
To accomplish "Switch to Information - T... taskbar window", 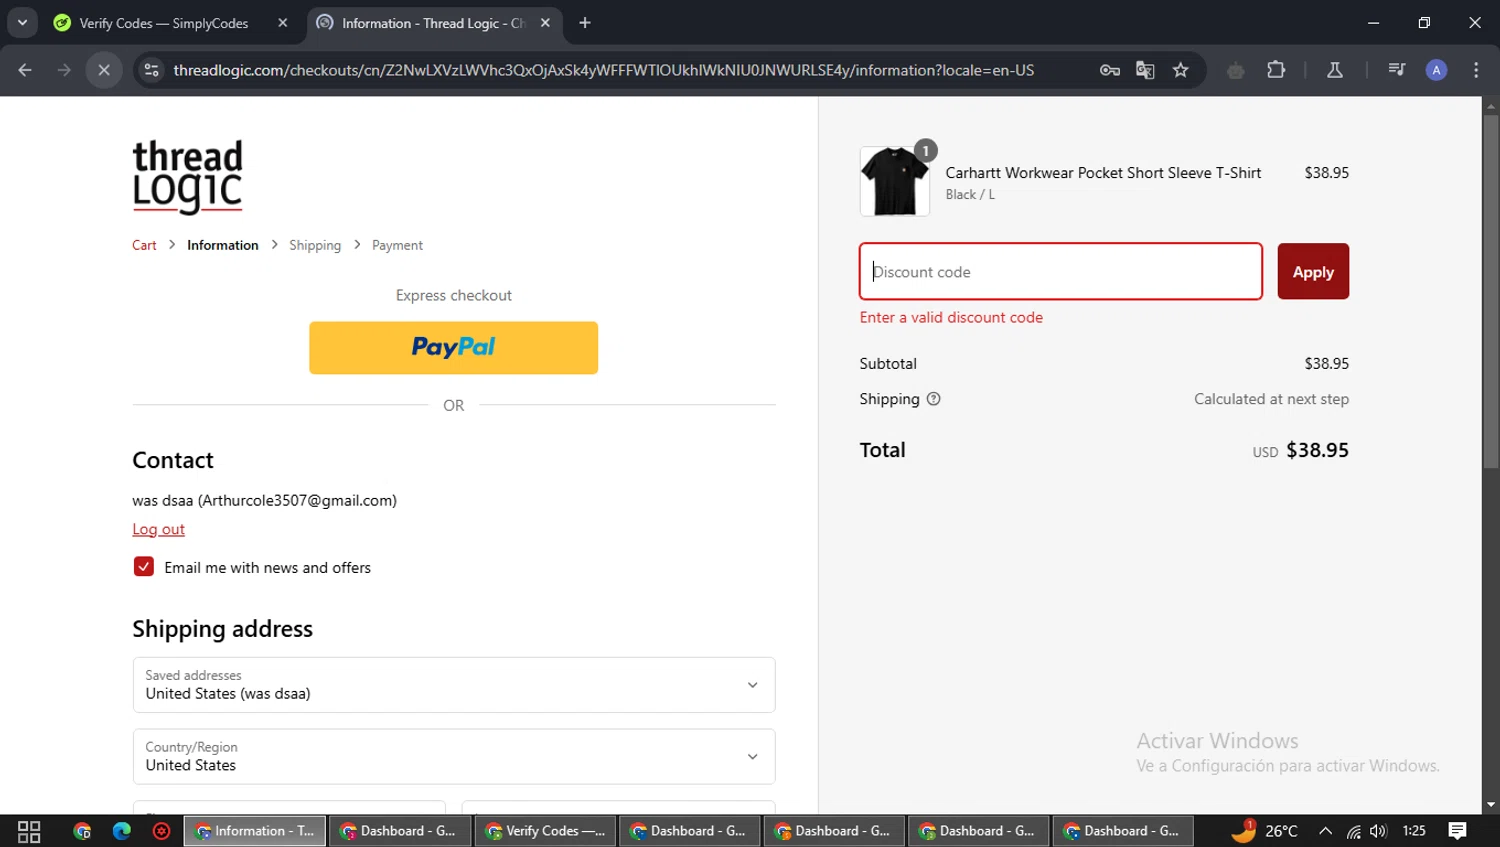I will tap(255, 831).
